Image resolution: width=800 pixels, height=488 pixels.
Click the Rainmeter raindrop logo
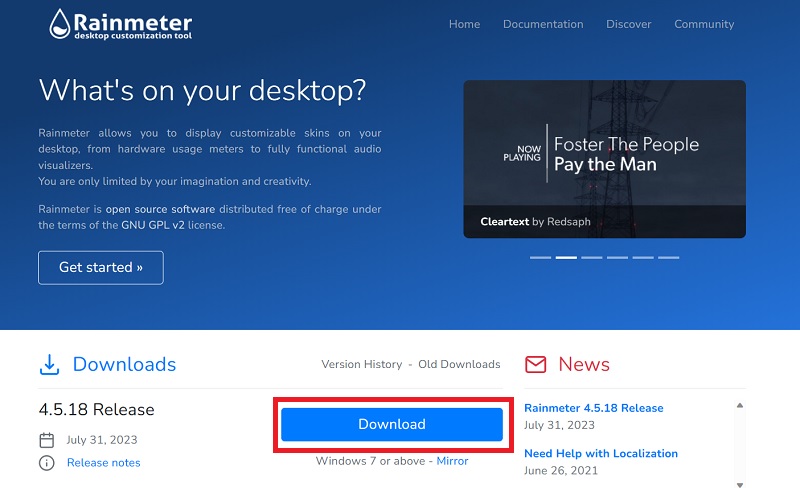coord(60,24)
